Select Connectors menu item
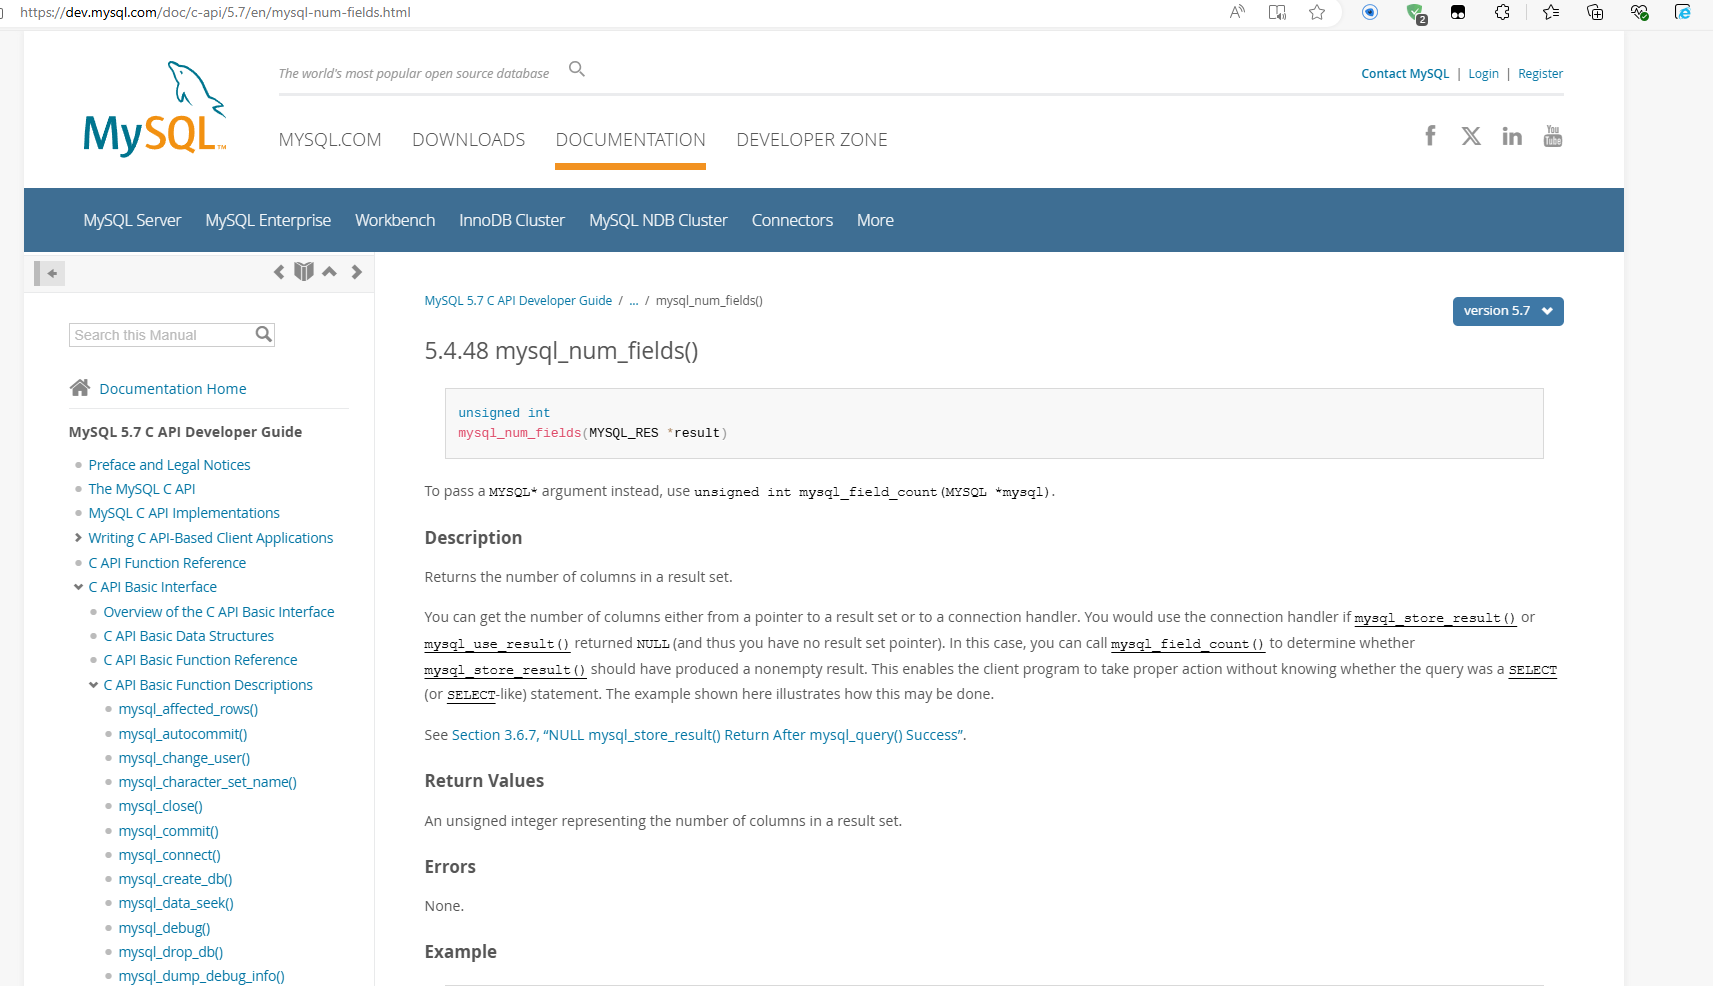 point(792,220)
